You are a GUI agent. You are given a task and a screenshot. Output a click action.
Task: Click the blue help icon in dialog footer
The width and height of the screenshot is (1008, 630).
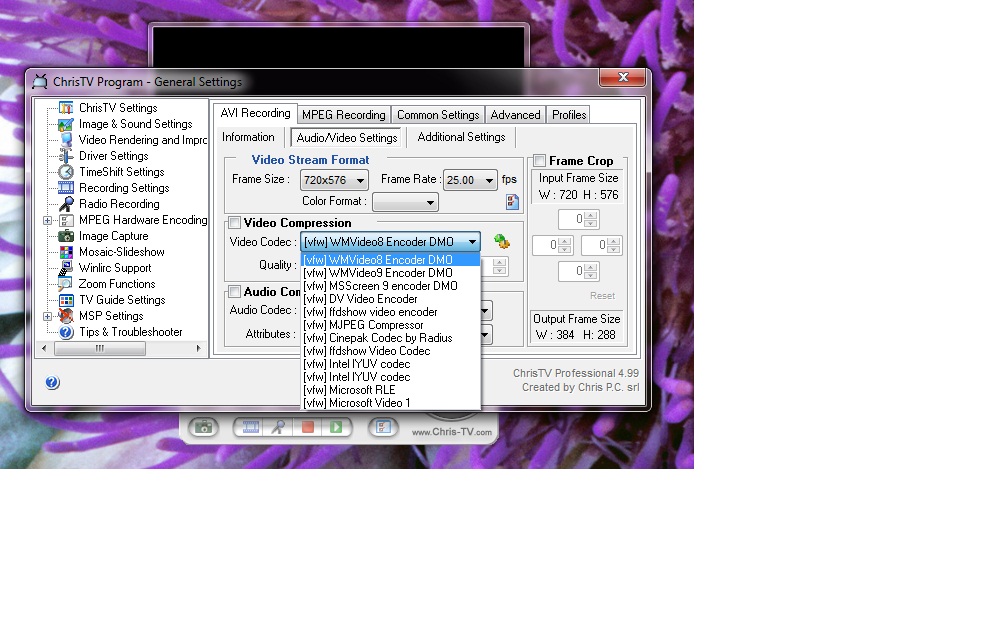point(53,383)
